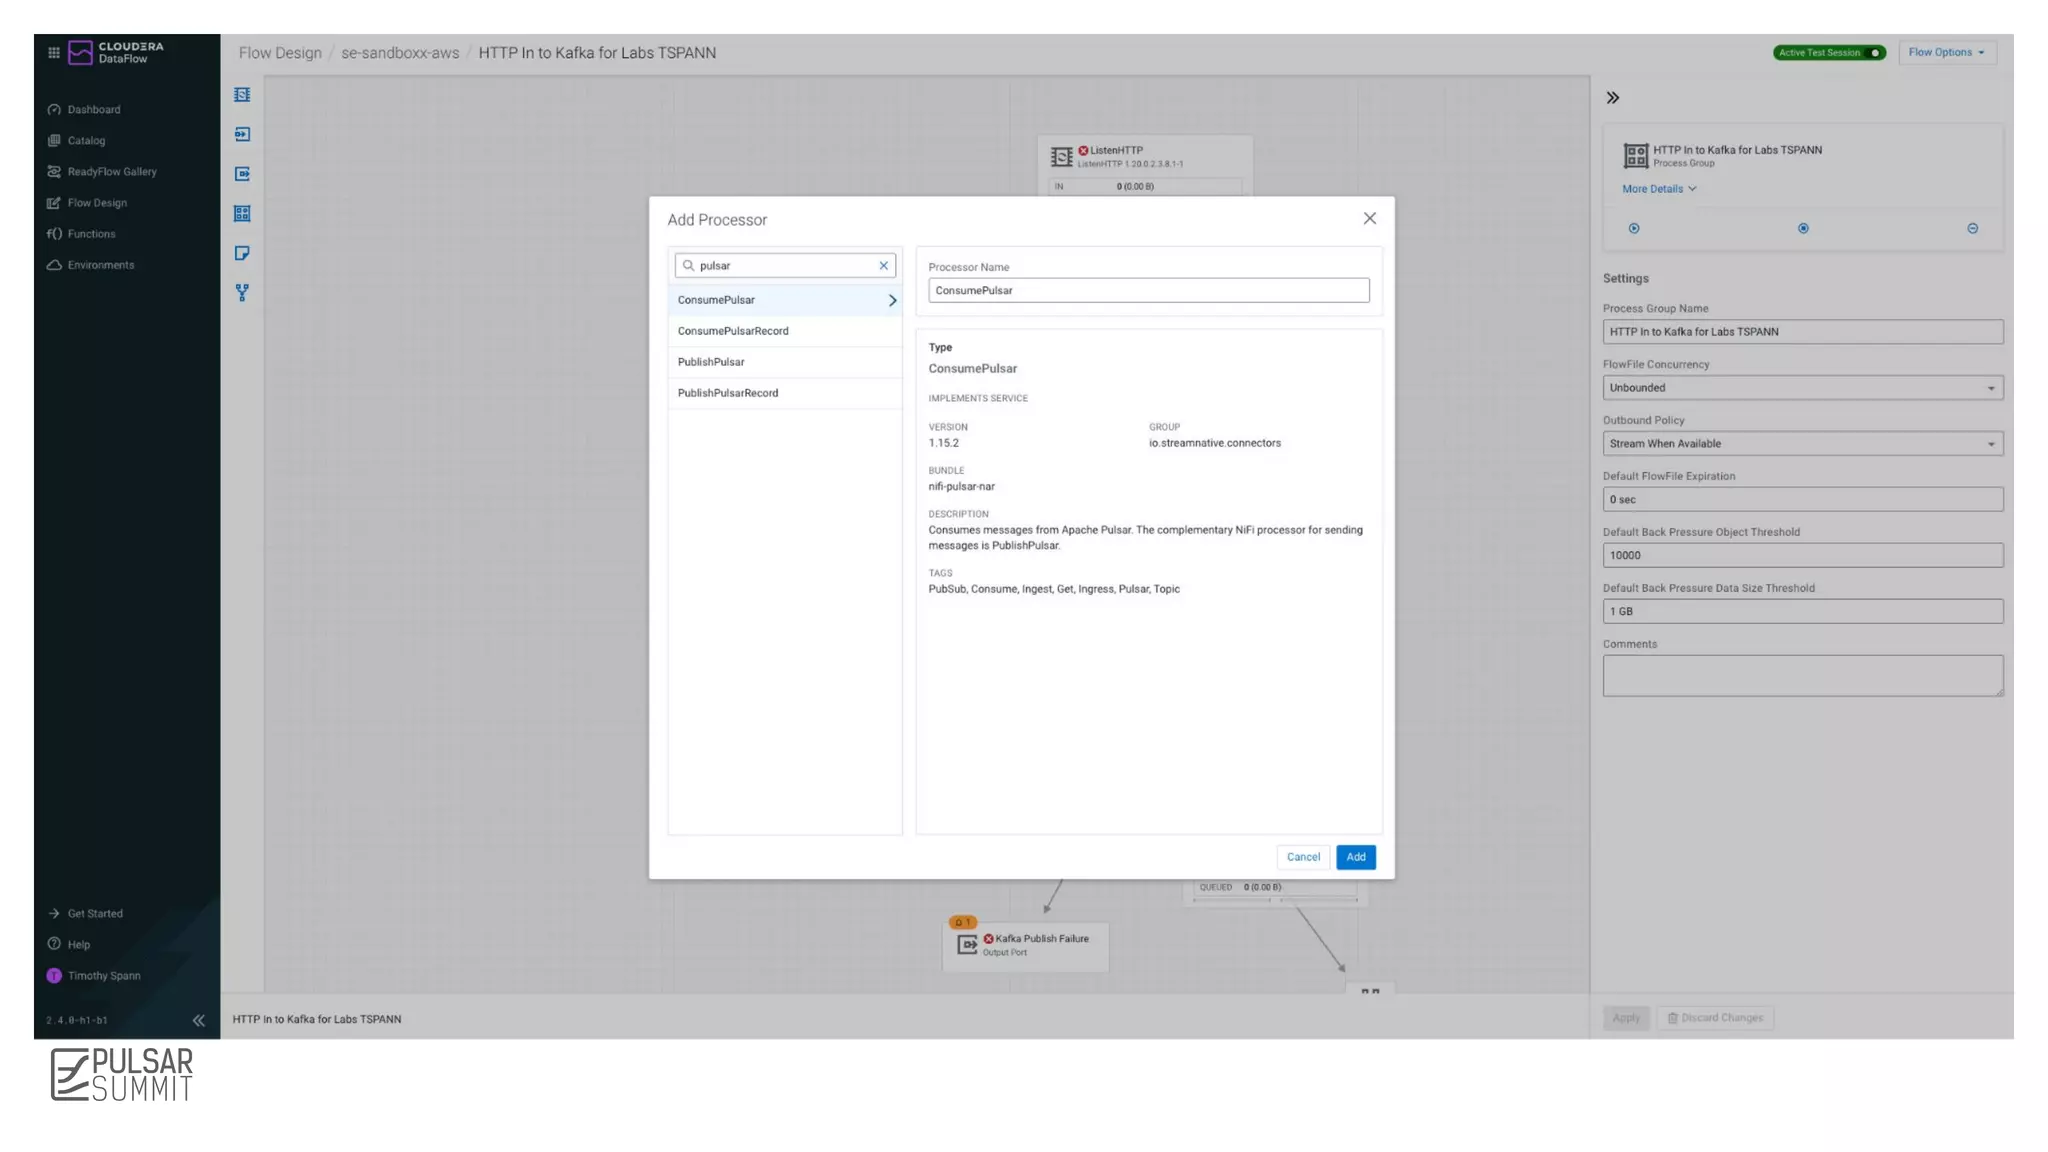This screenshot has height=1152, width=2048.
Task: Go to Flow Design section
Action: [x=97, y=202]
